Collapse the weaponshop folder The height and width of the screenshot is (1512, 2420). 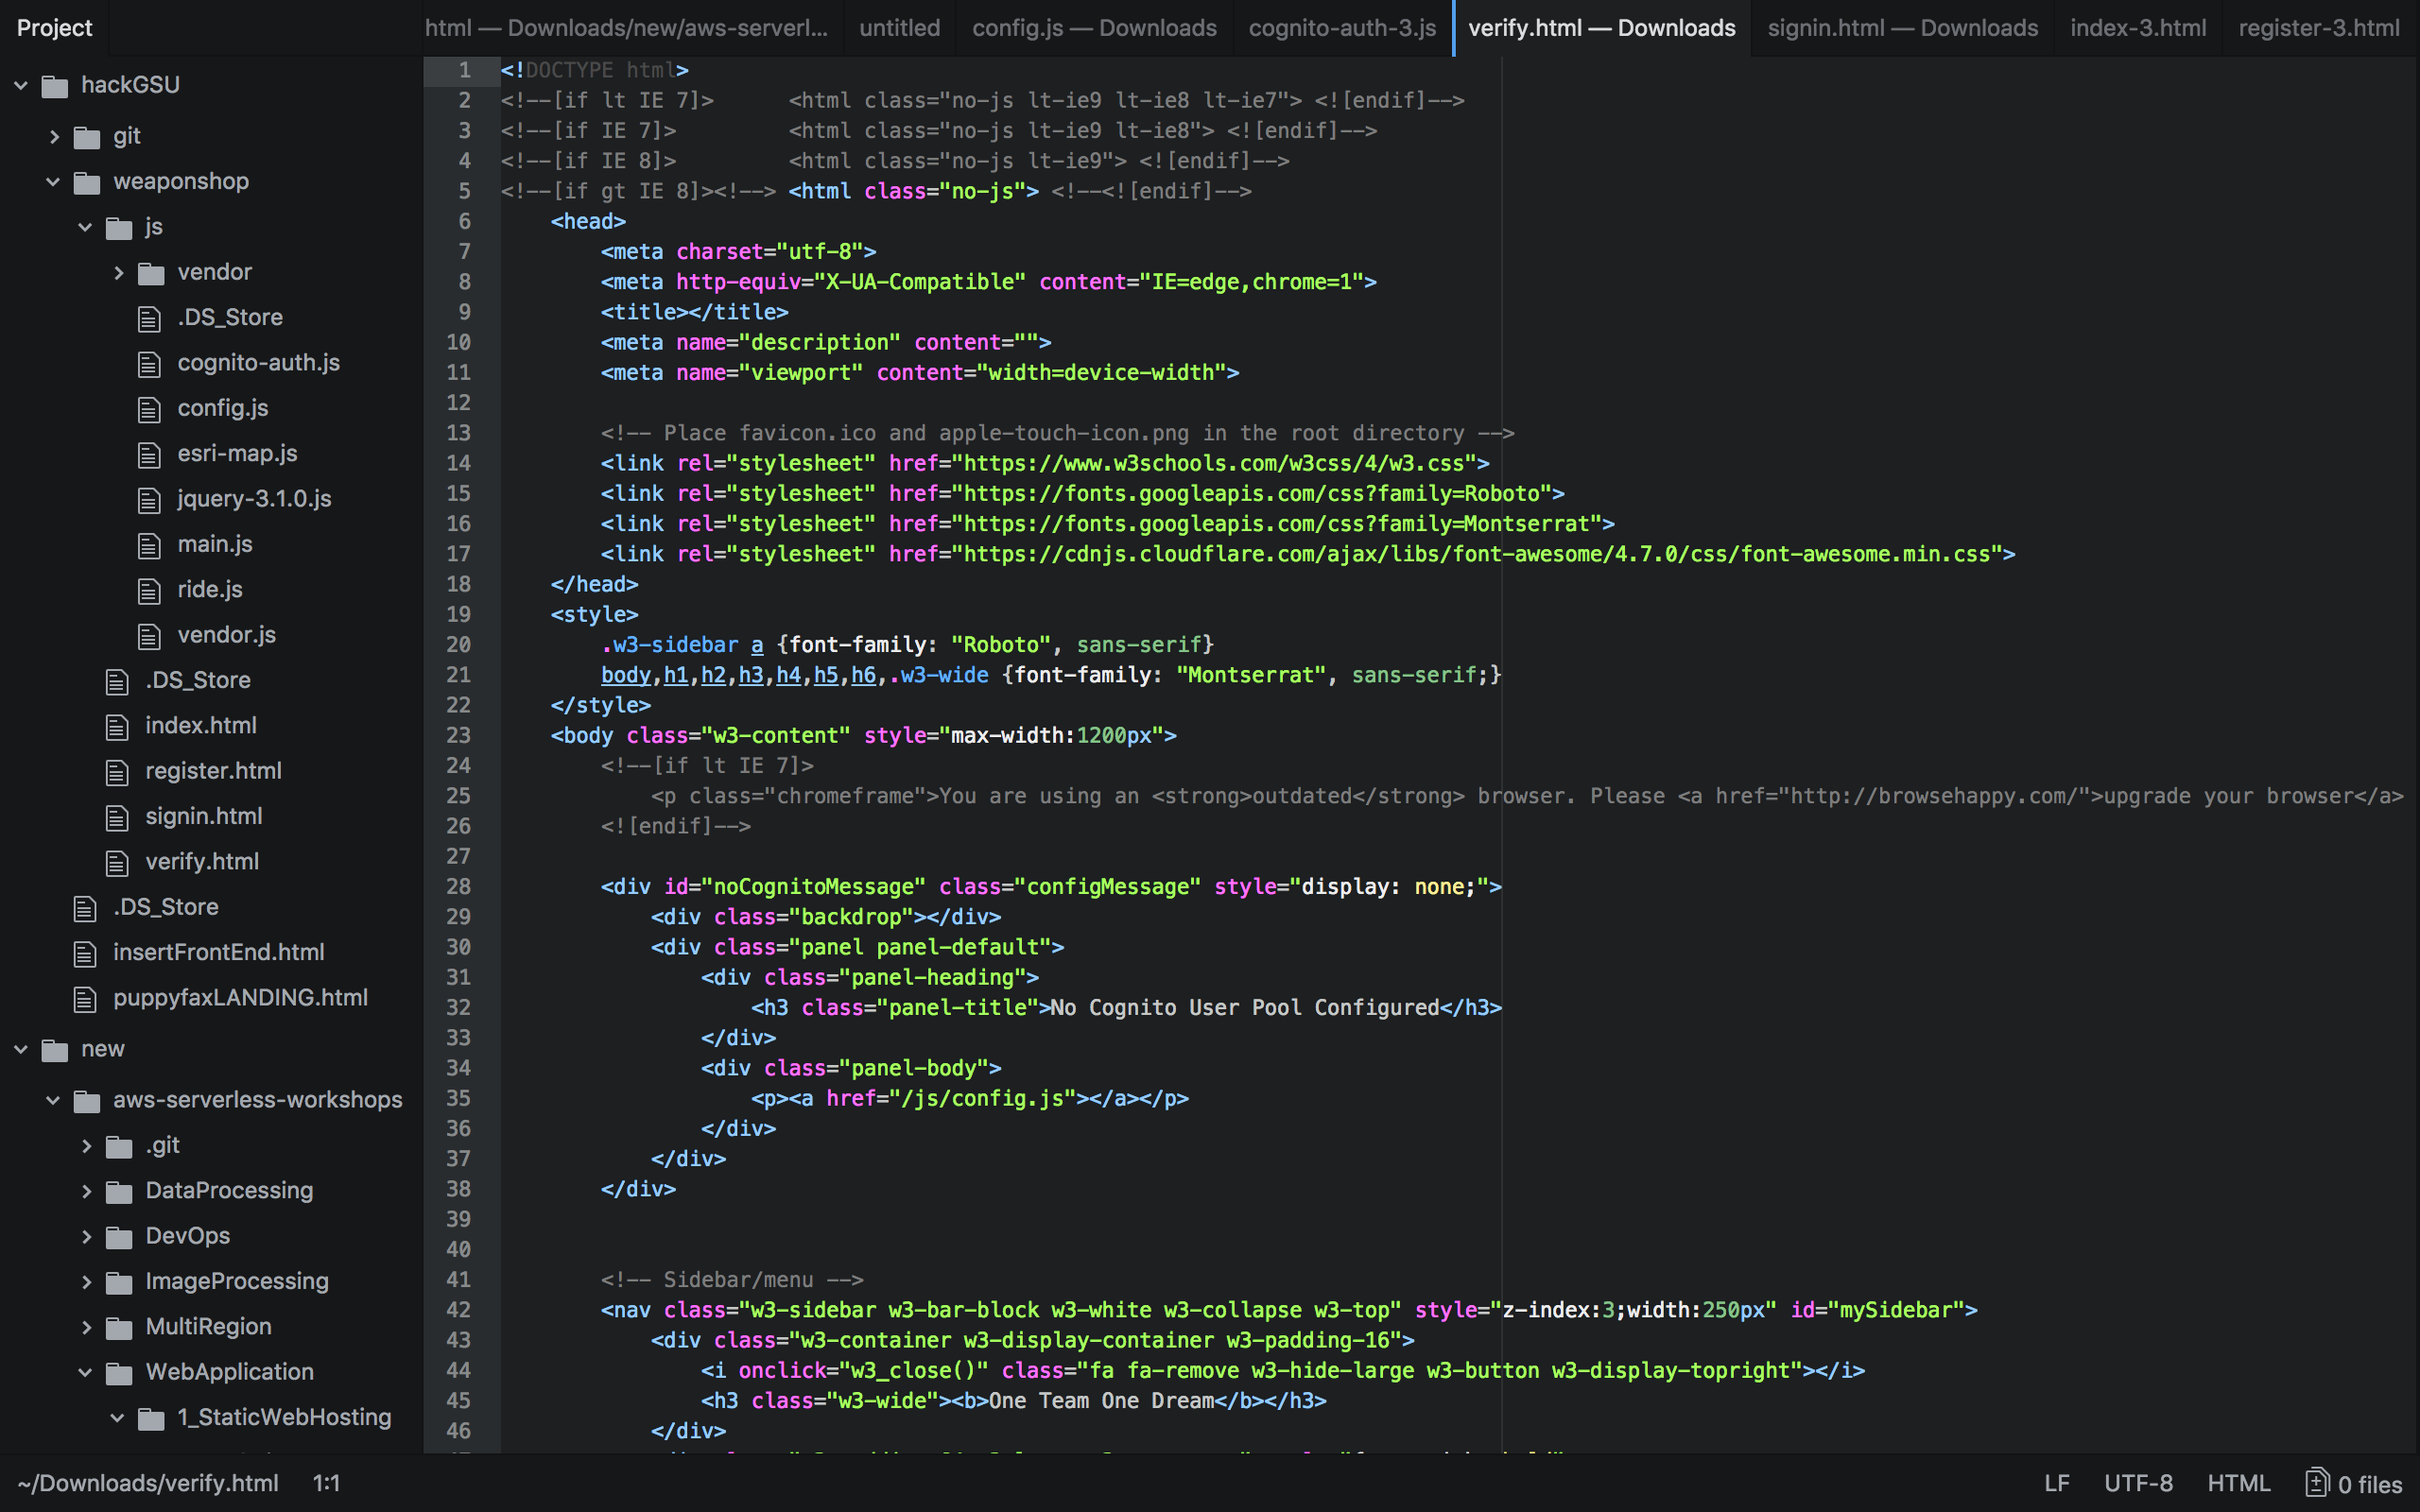click(x=53, y=182)
